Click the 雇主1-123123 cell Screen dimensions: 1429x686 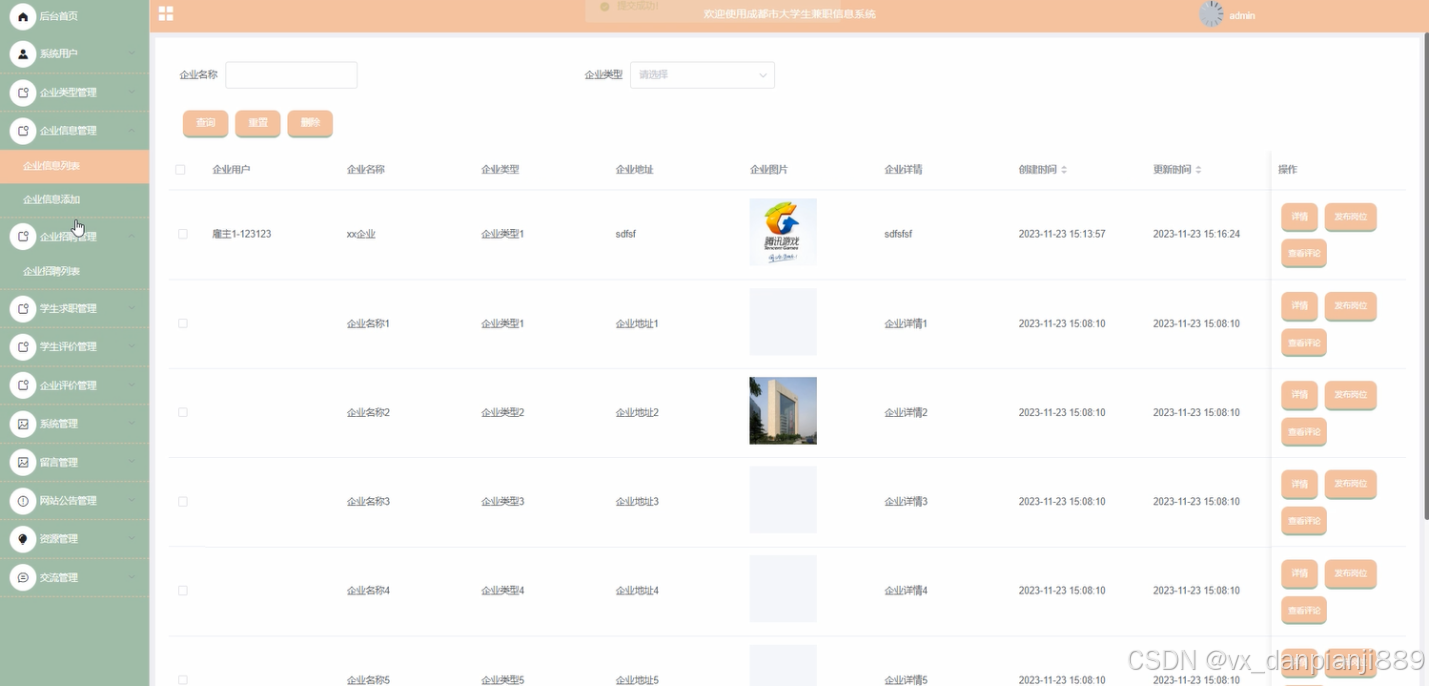[x=242, y=234]
